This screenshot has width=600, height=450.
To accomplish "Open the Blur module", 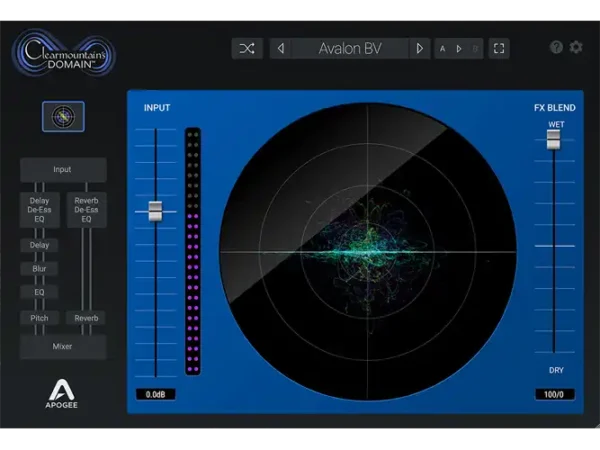I will 39,269.
